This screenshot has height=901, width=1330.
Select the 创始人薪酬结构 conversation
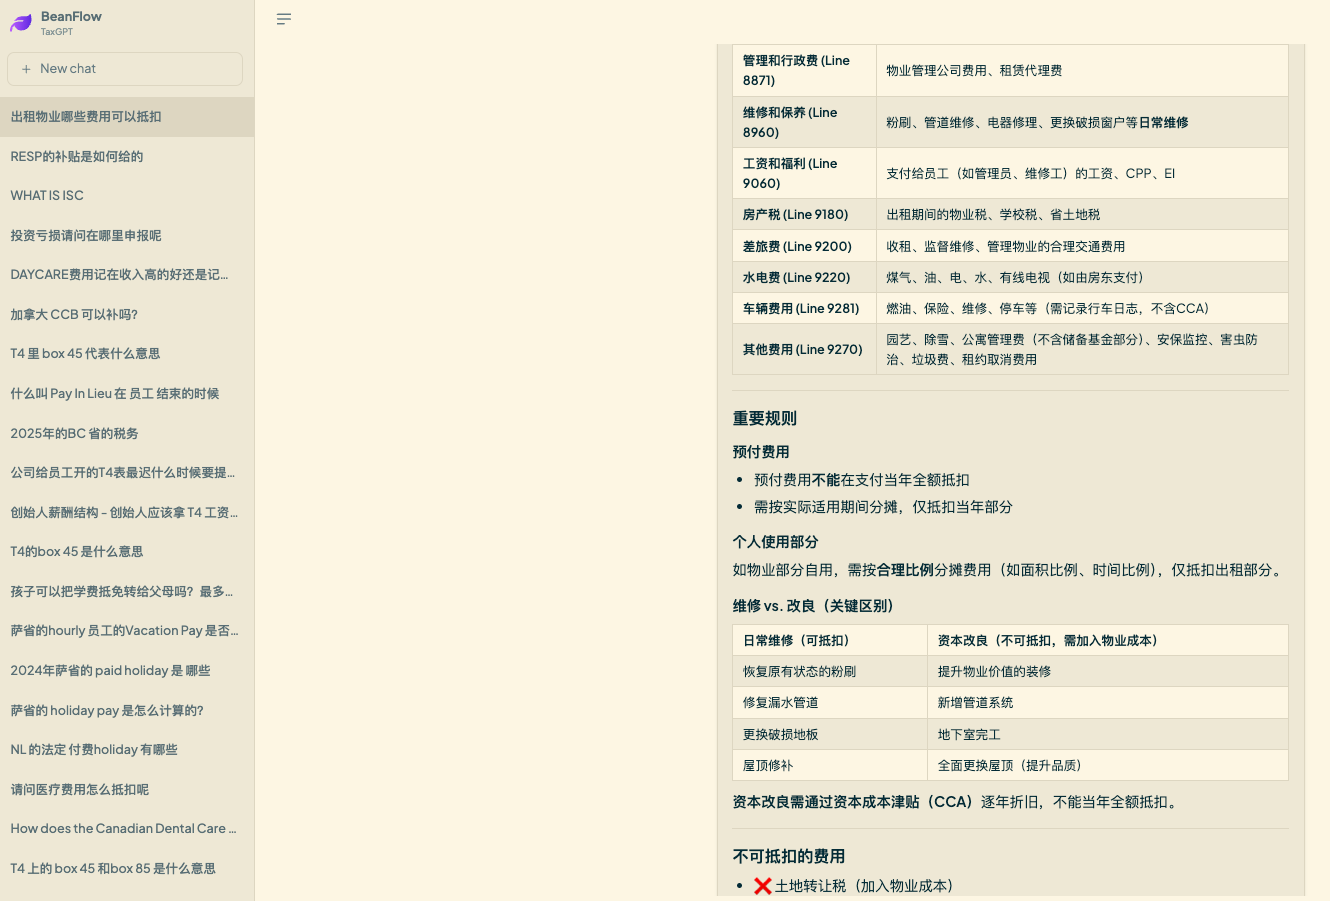coord(124,513)
